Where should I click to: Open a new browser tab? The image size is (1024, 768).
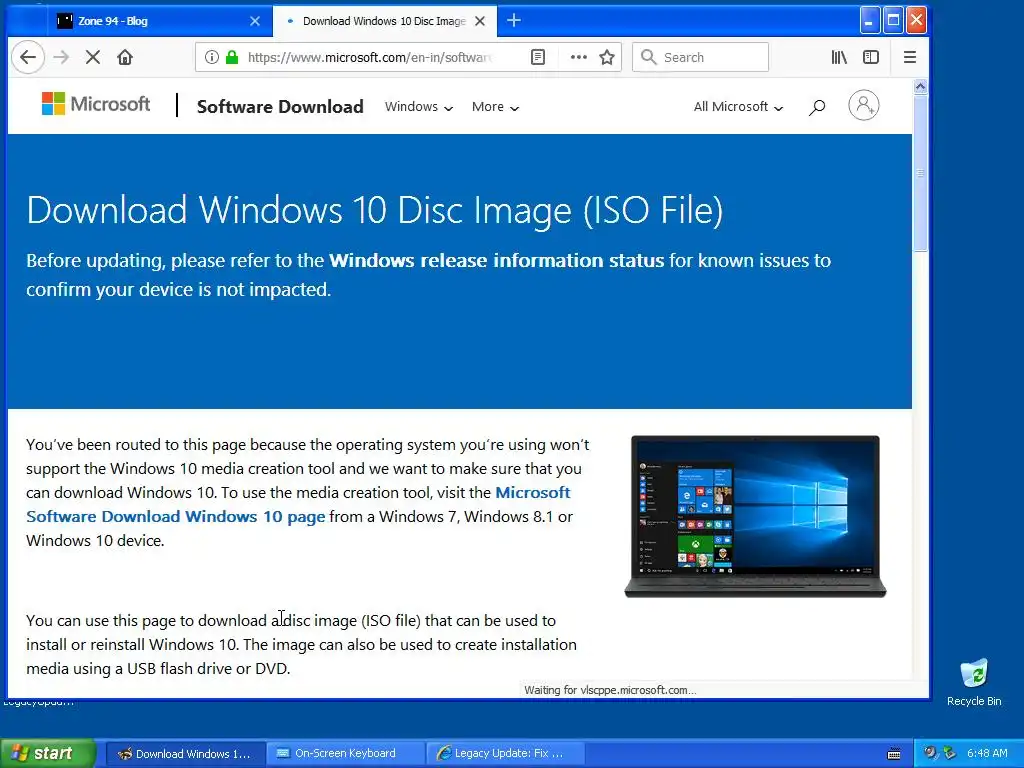[514, 21]
